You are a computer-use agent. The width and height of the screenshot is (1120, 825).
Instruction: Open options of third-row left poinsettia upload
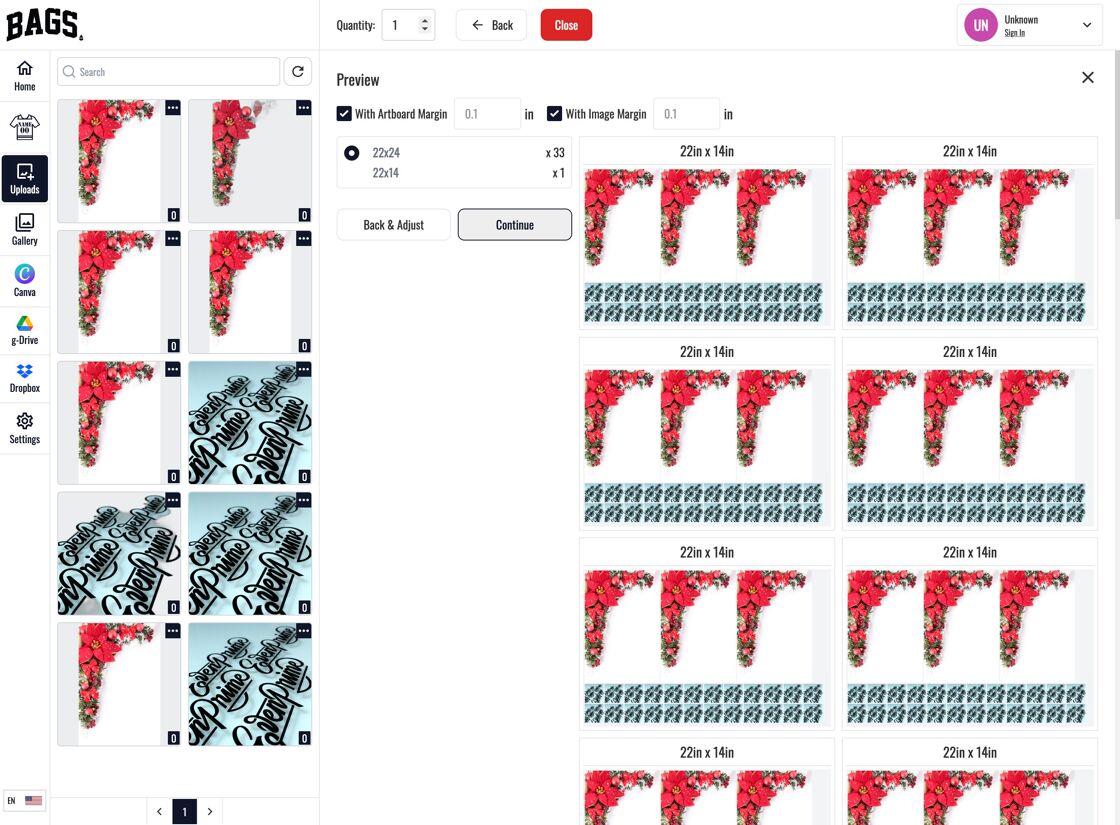tap(173, 369)
